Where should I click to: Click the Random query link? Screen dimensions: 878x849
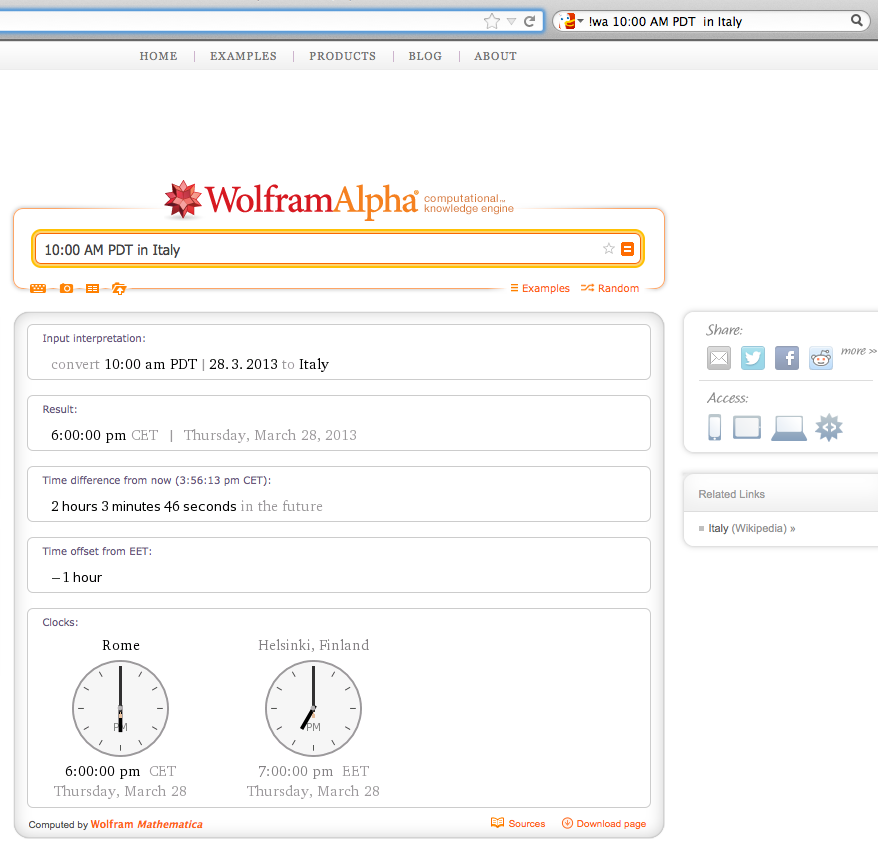click(610, 288)
